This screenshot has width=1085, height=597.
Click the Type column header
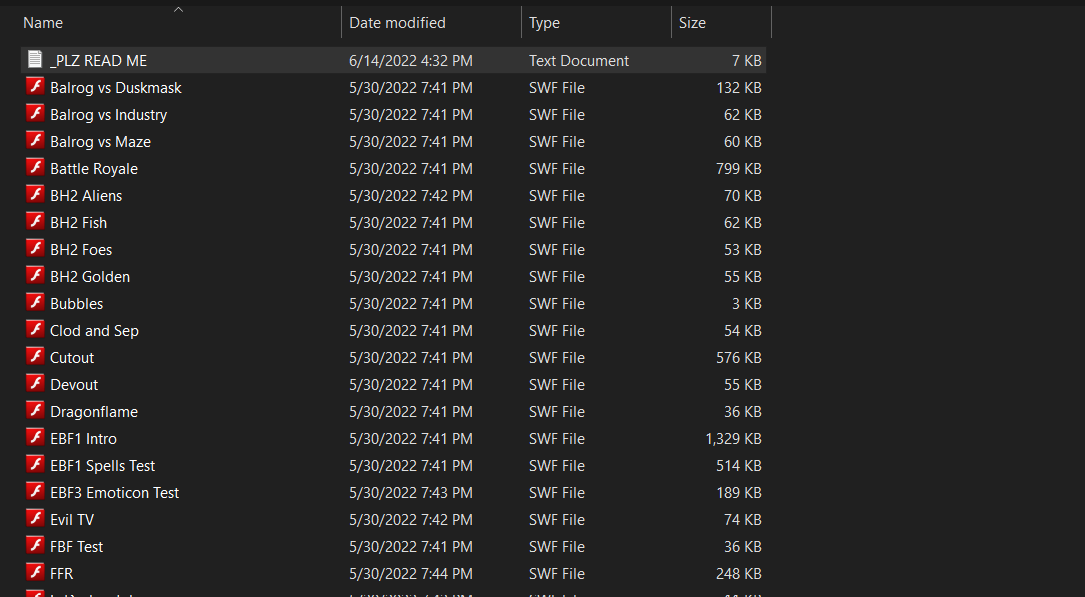pyautogui.click(x=545, y=23)
